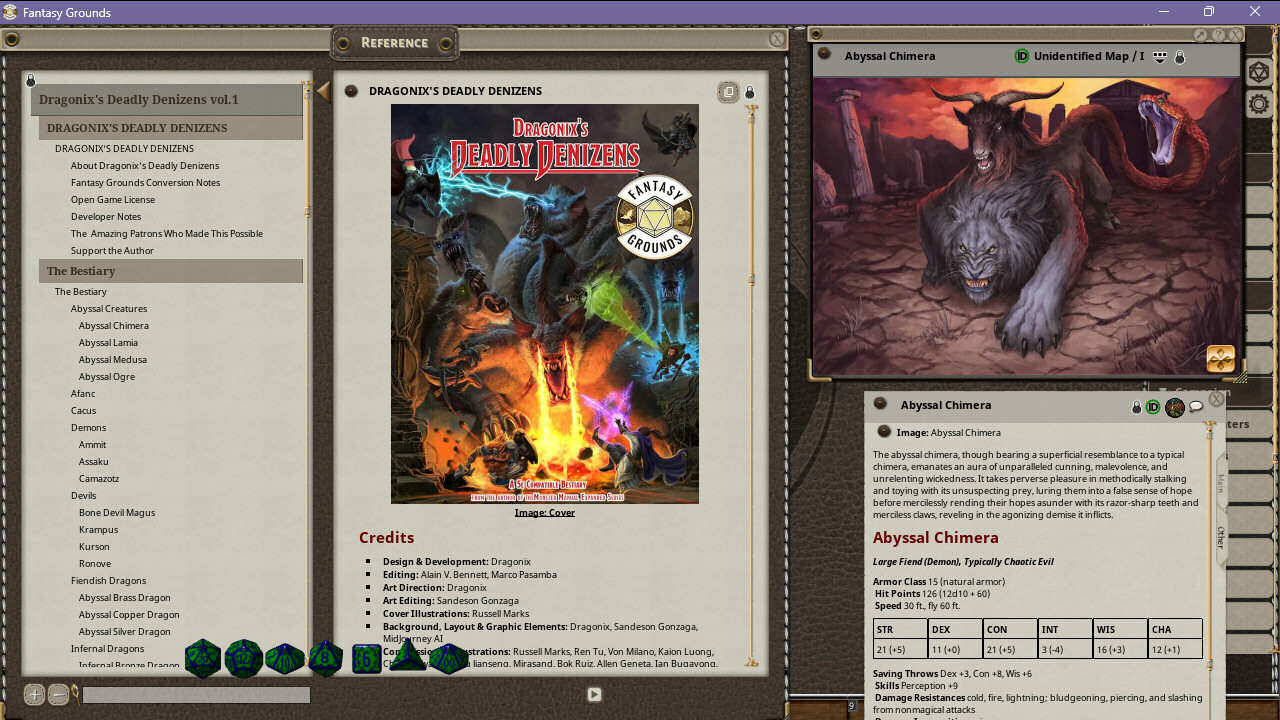Click the help question mark on image window
Screen dimensions: 1280x720
click(1218, 35)
